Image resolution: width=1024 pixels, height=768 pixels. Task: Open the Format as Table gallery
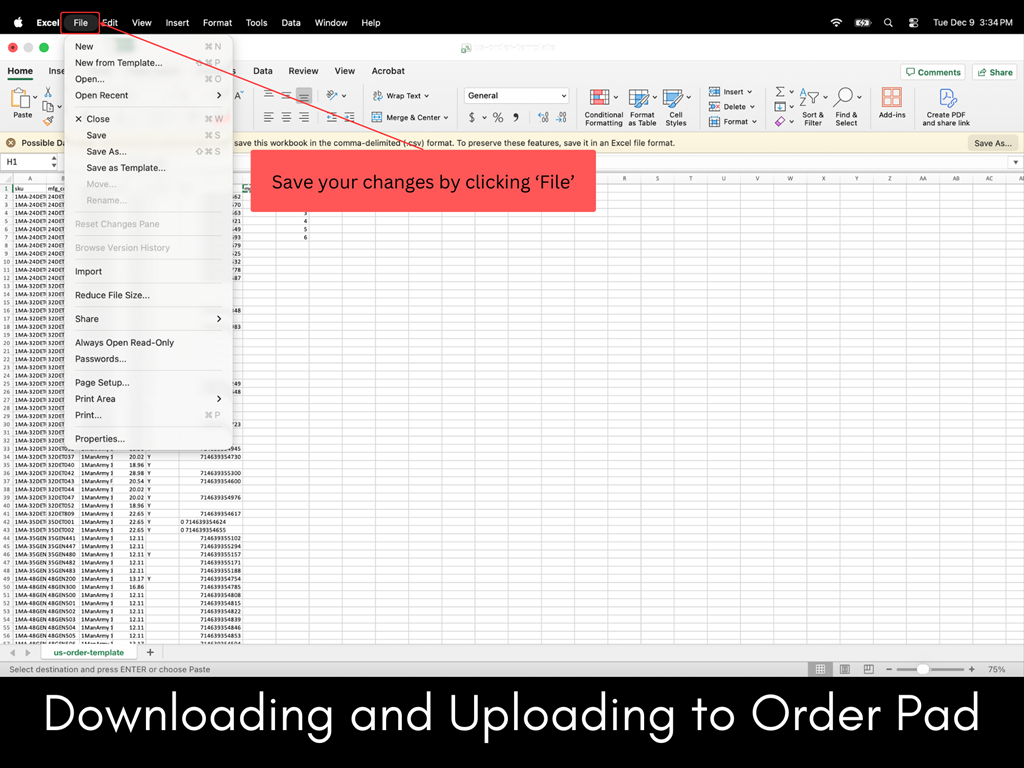(642, 98)
